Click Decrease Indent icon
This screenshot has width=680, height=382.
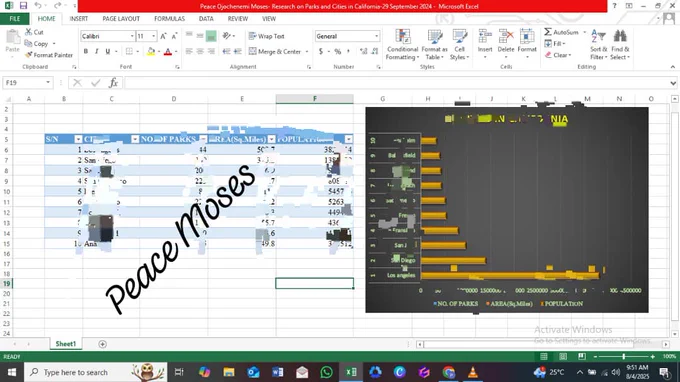point(226,52)
